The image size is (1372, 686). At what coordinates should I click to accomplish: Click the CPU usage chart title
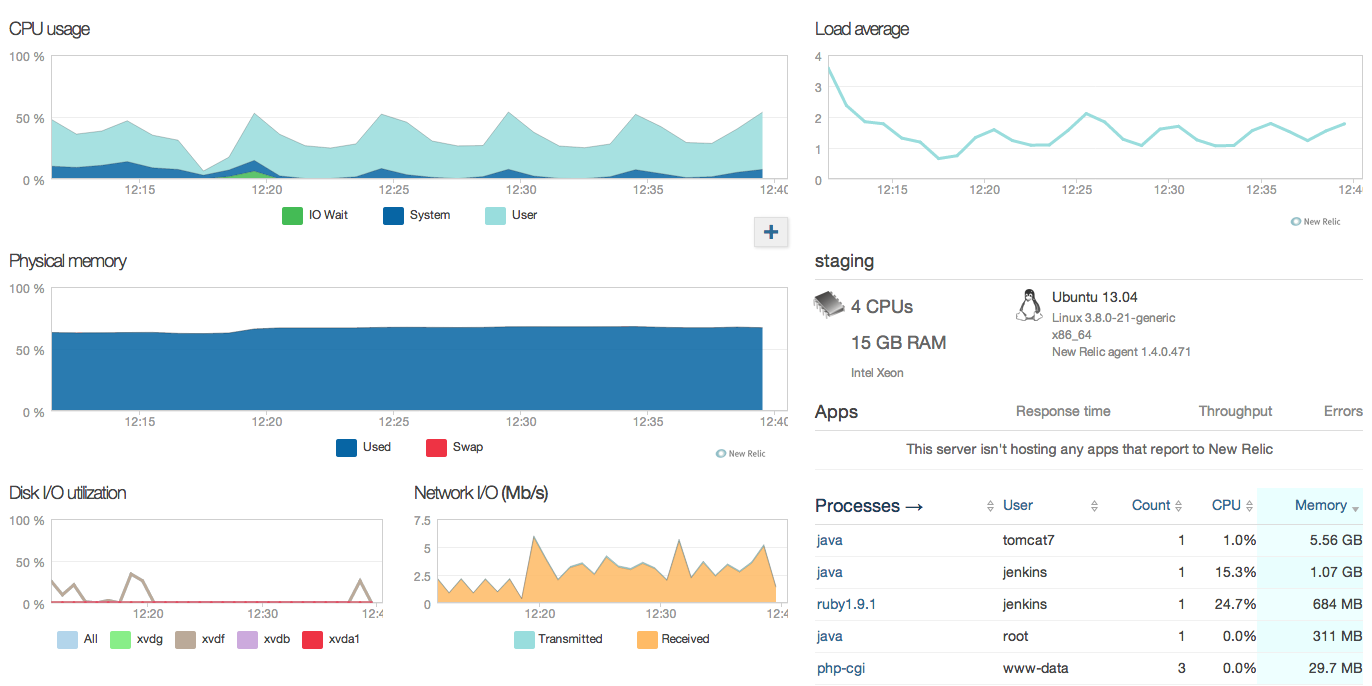coord(49,29)
